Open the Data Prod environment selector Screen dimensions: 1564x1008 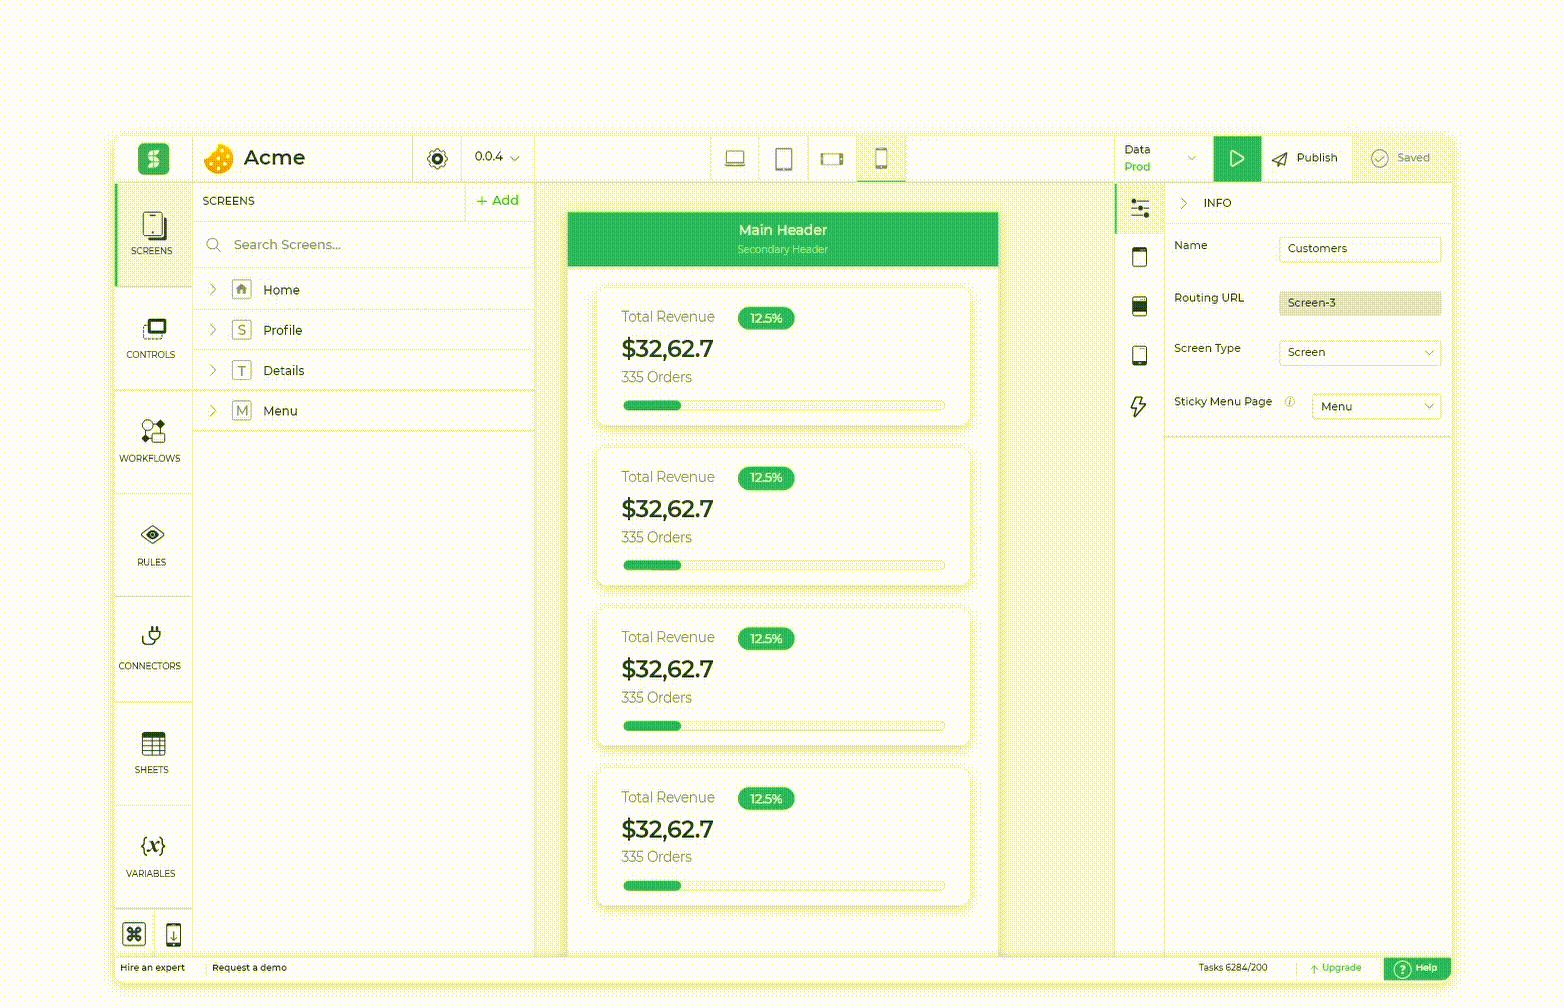pos(1162,157)
